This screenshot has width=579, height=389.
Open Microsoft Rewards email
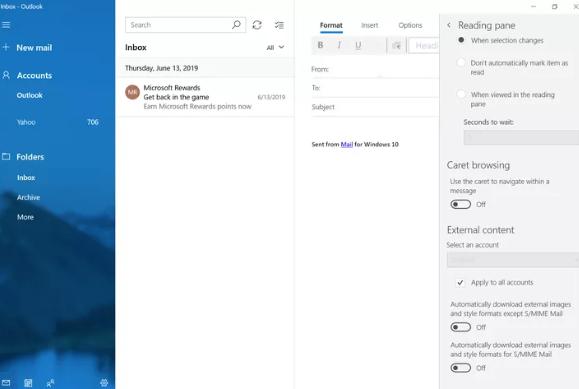(205, 97)
